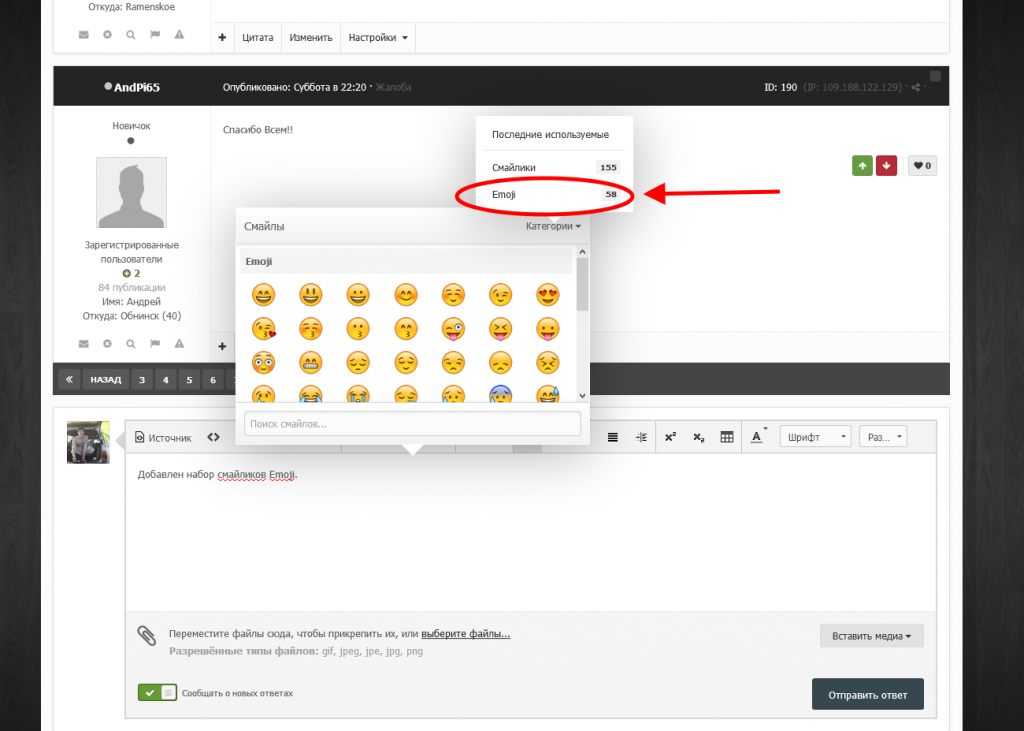Screen dimensions: 1024x731
Task: Expand the Шрифт font dropdown
Action: coord(816,437)
